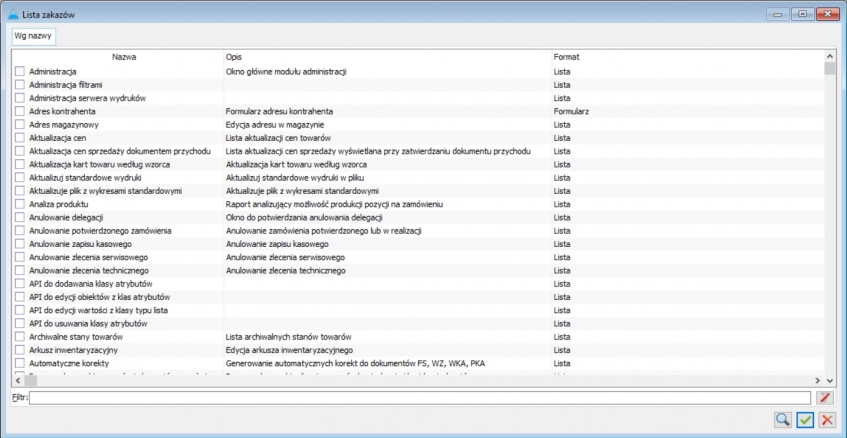Click the magnifier search icon
847x438 pixels.
[x=782, y=421]
